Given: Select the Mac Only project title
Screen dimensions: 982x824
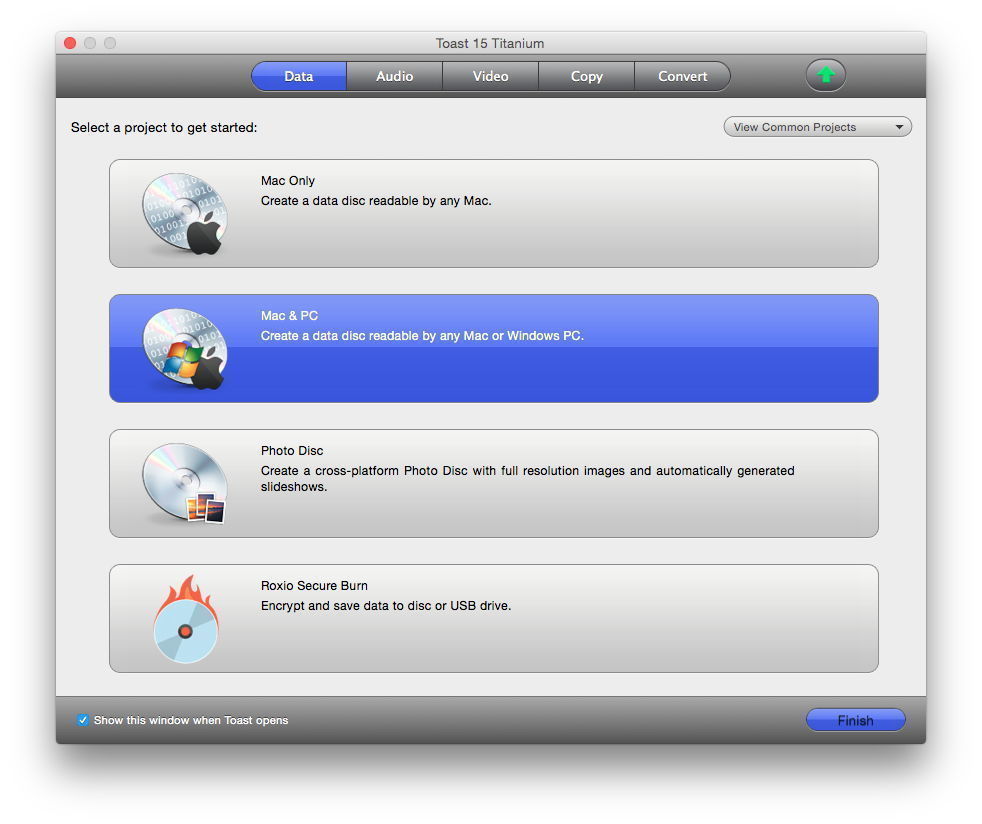Looking at the screenshot, I should [287, 181].
